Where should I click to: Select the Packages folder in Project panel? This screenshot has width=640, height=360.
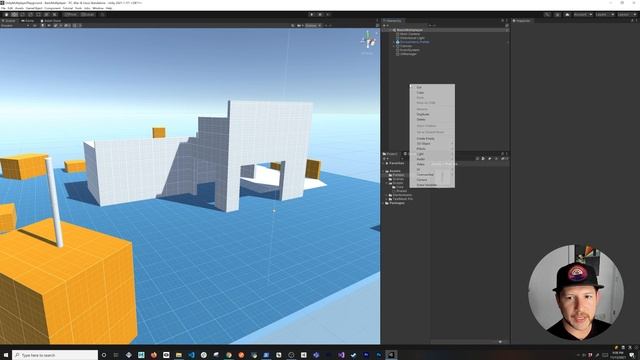[396, 203]
